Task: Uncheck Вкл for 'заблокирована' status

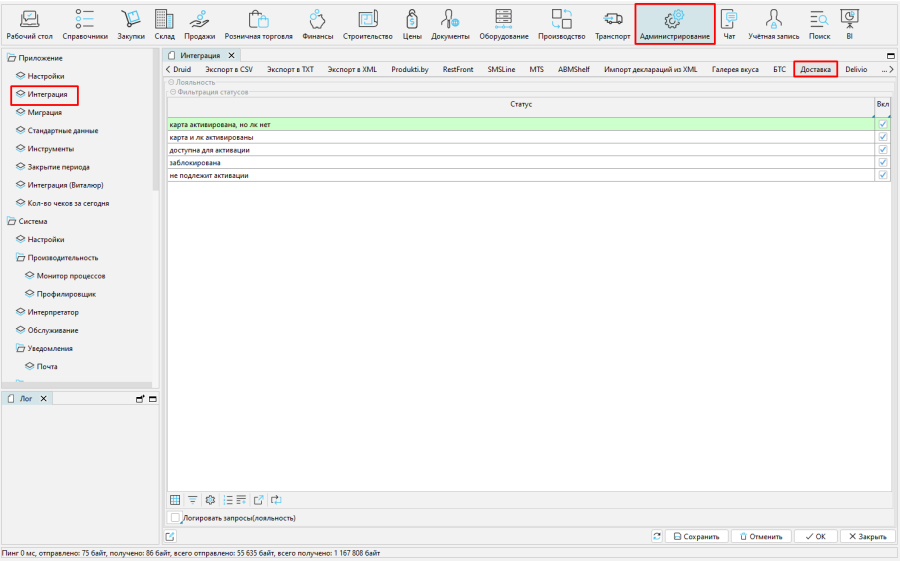Action: (x=883, y=162)
